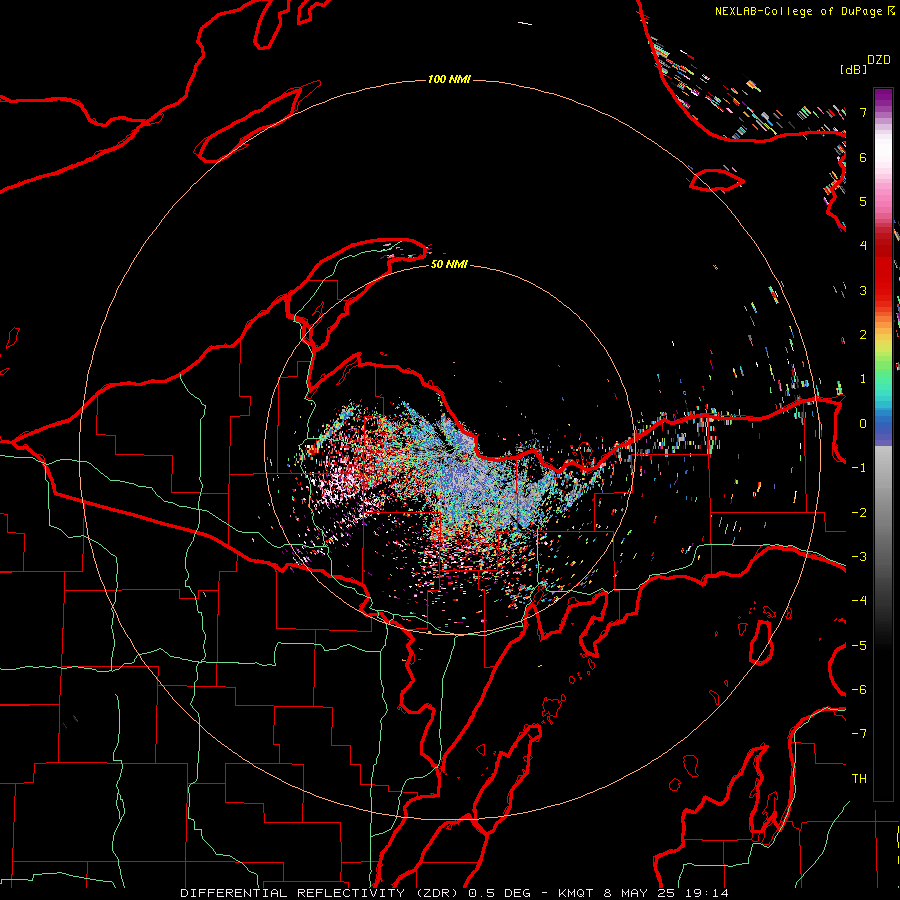
Task: Select the 7 value on color scale
Action: click(863, 112)
